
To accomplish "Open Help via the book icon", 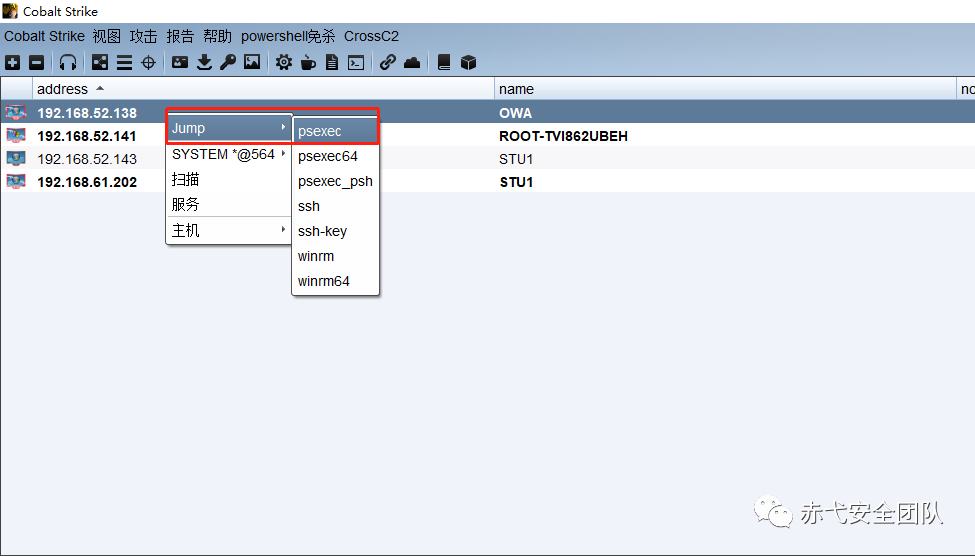I will tap(444, 62).
